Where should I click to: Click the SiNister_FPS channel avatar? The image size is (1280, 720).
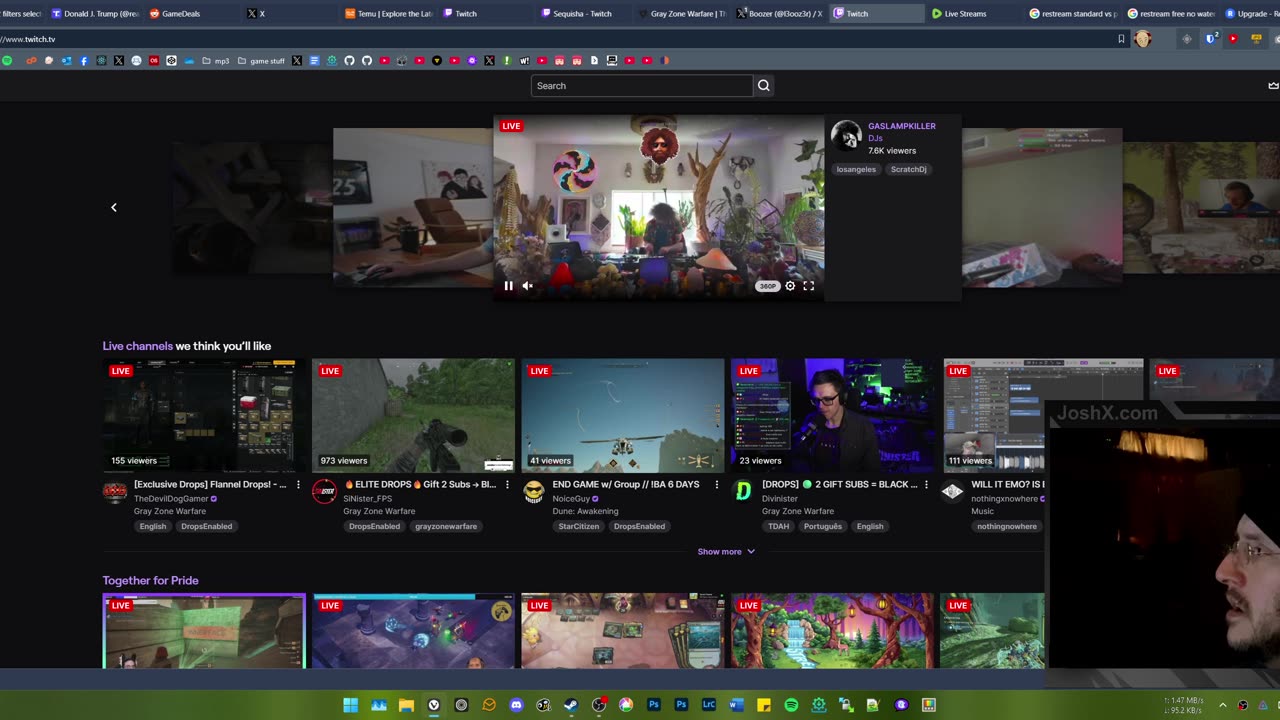[x=324, y=491]
